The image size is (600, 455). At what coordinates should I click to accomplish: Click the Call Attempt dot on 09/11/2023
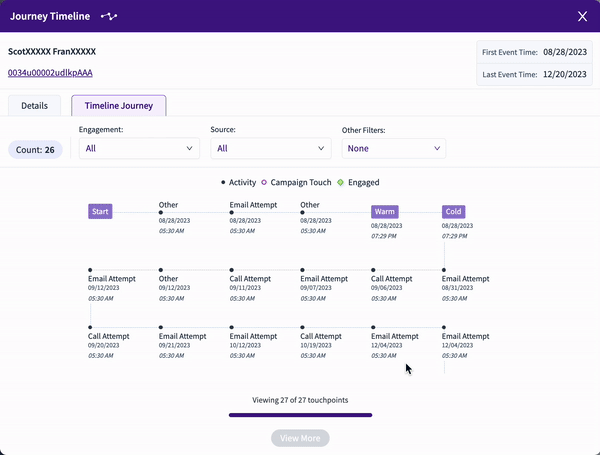[232, 270]
